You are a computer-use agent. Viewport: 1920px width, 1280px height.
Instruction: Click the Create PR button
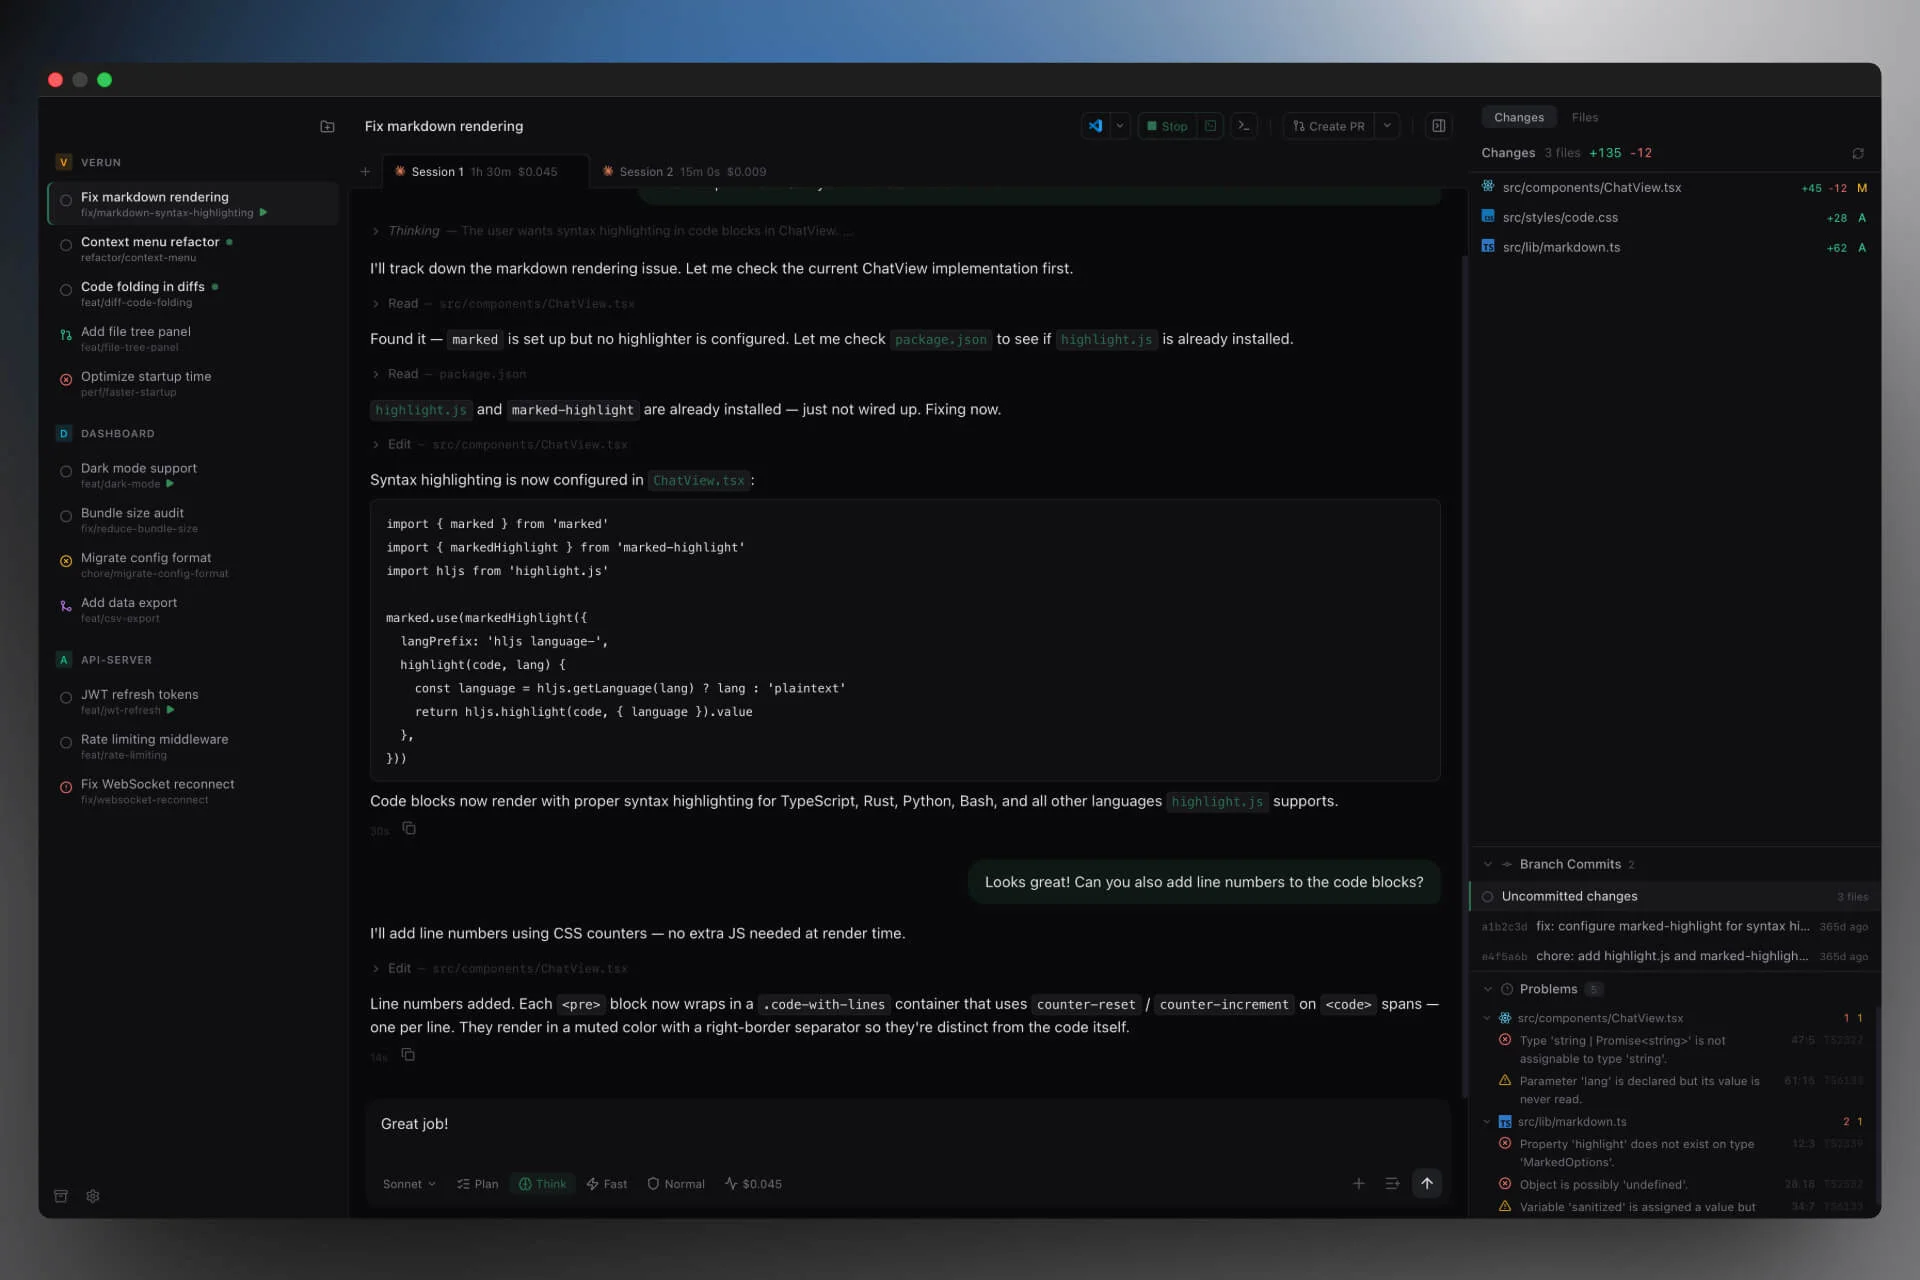tap(1328, 125)
